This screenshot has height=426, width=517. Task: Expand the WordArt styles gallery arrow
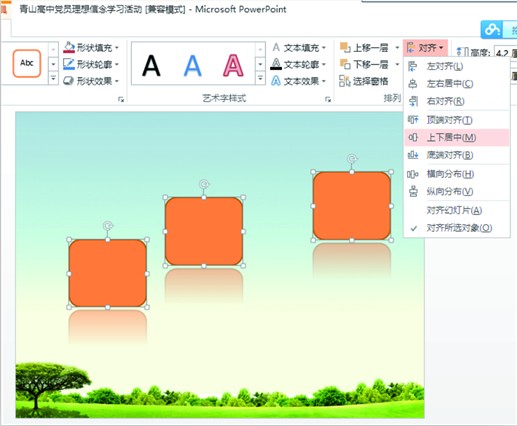(260, 79)
